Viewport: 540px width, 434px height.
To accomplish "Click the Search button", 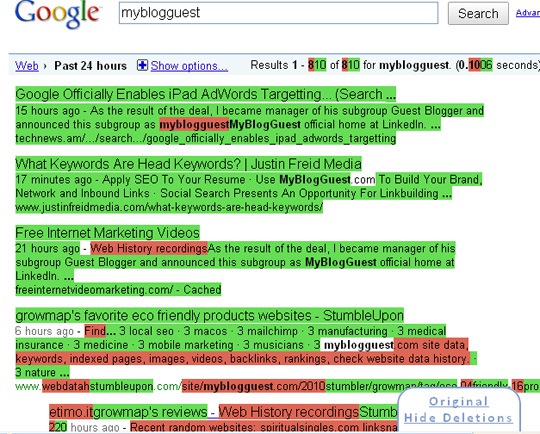I will click(478, 13).
